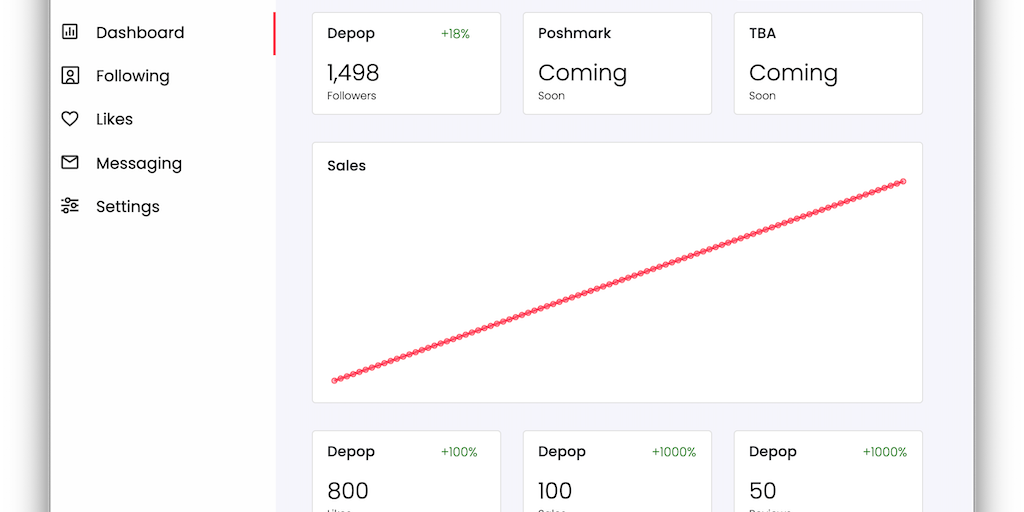Open the Settings page
The height and width of the screenshot is (512, 1024).
click(128, 207)
